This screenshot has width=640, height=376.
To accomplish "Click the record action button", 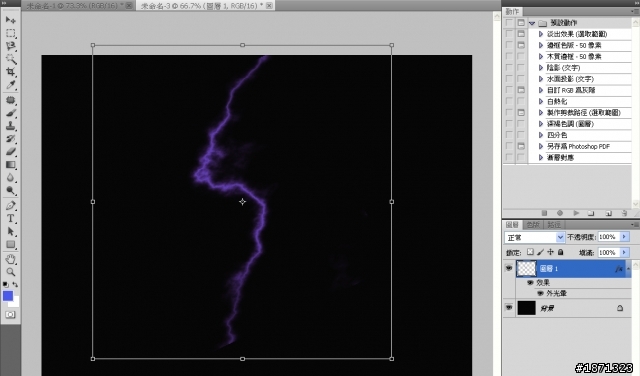I will click(x=560, y=213).
